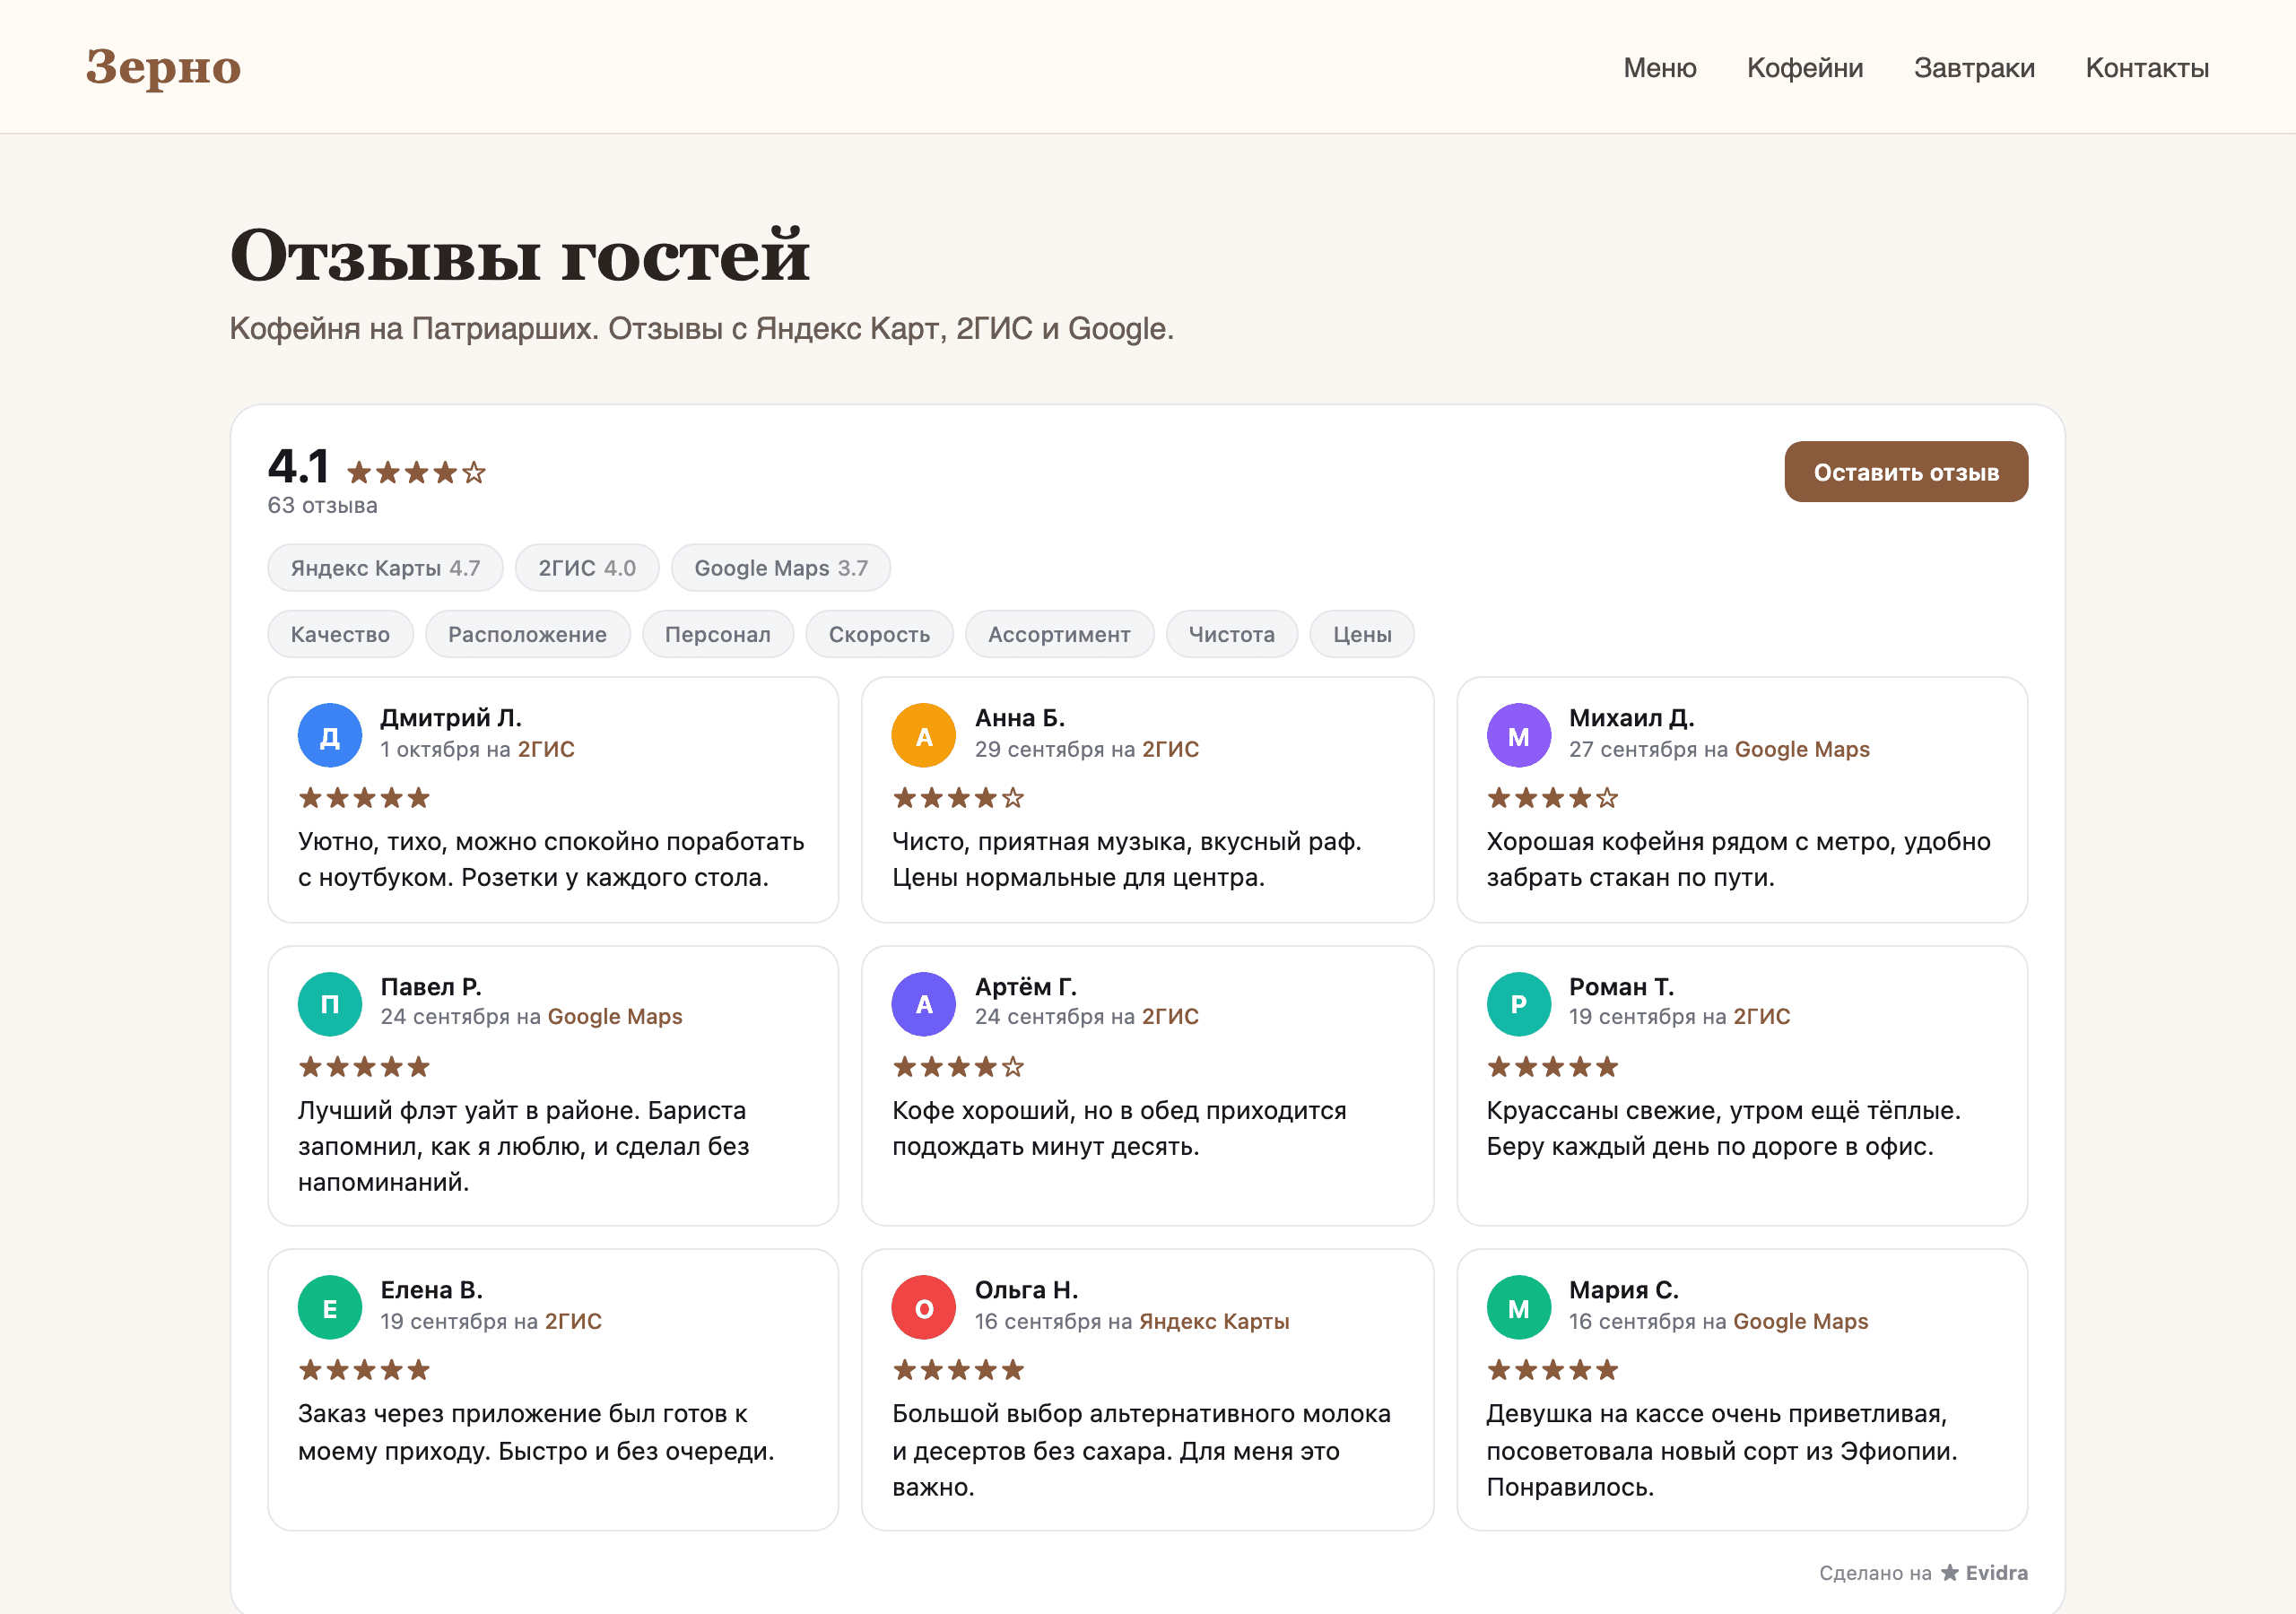Viewport: 2296px width, 1614px height.
Task: Click Мария С. green avatar
Action: click(x=1518, y=1308)
